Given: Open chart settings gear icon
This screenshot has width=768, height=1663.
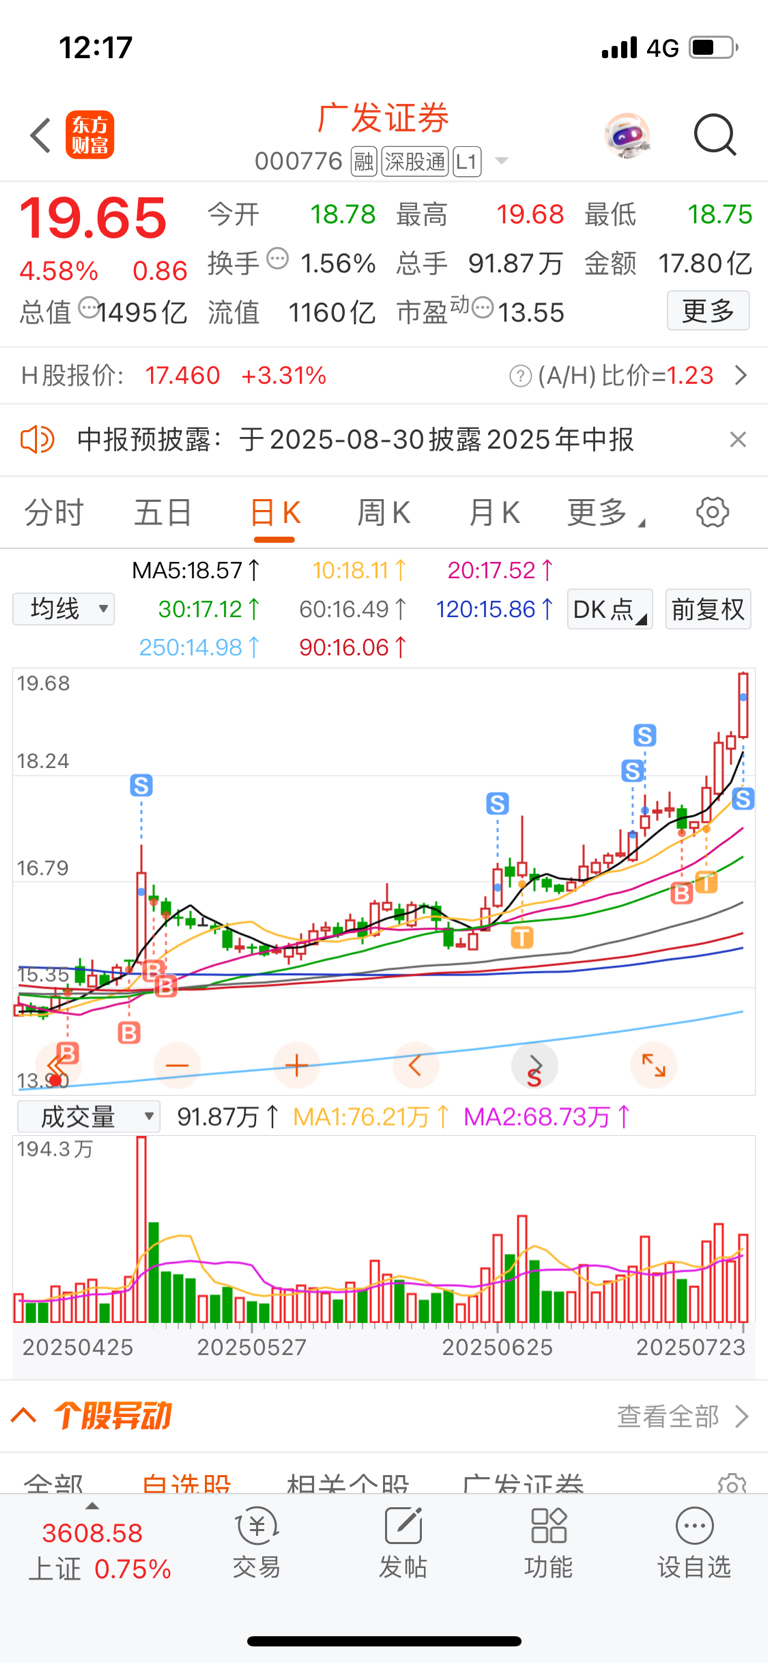Looking at the screenshot, I should point(712,512).
